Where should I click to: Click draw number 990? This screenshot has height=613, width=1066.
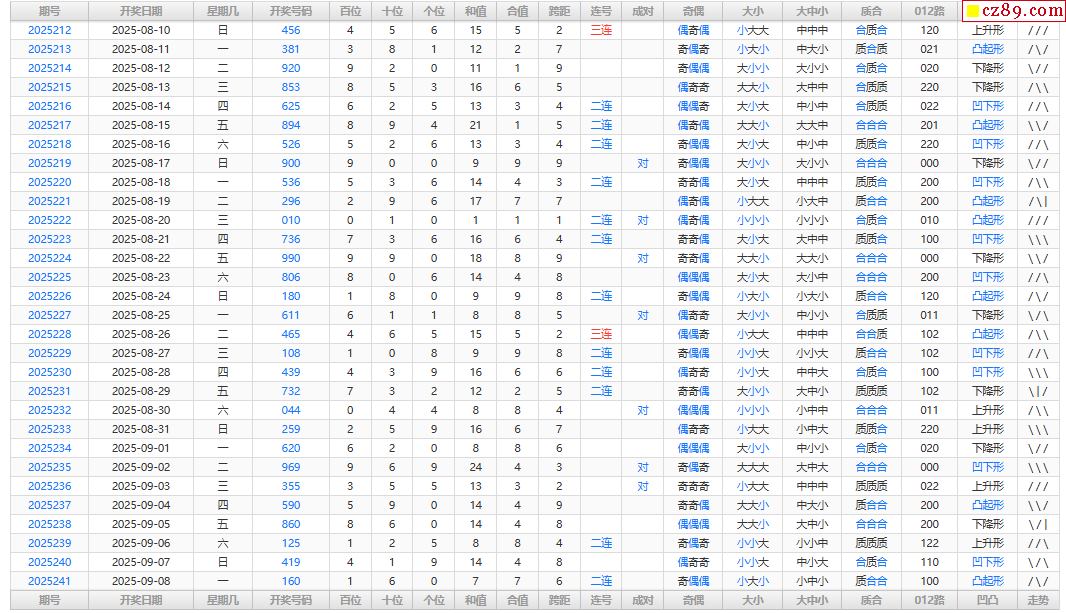(291, 258)
